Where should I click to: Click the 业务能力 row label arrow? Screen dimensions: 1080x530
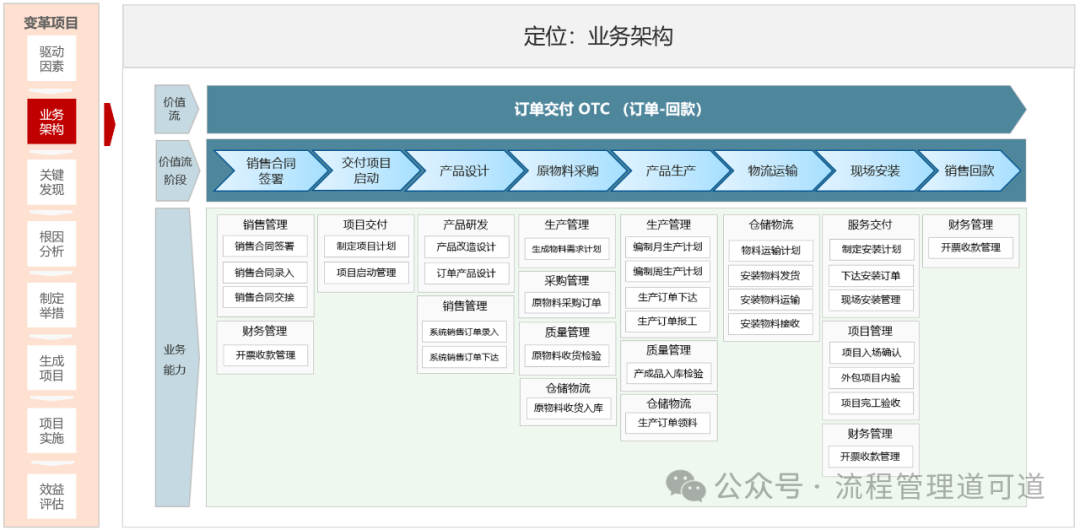(176, 358)
